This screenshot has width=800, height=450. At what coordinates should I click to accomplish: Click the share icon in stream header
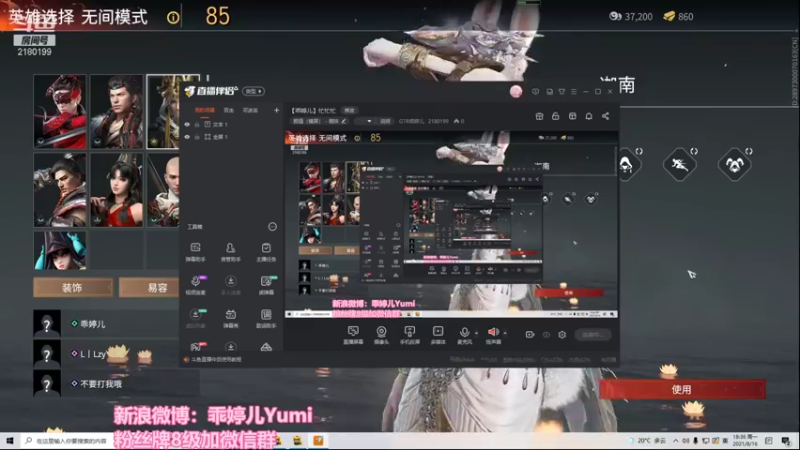606,116
